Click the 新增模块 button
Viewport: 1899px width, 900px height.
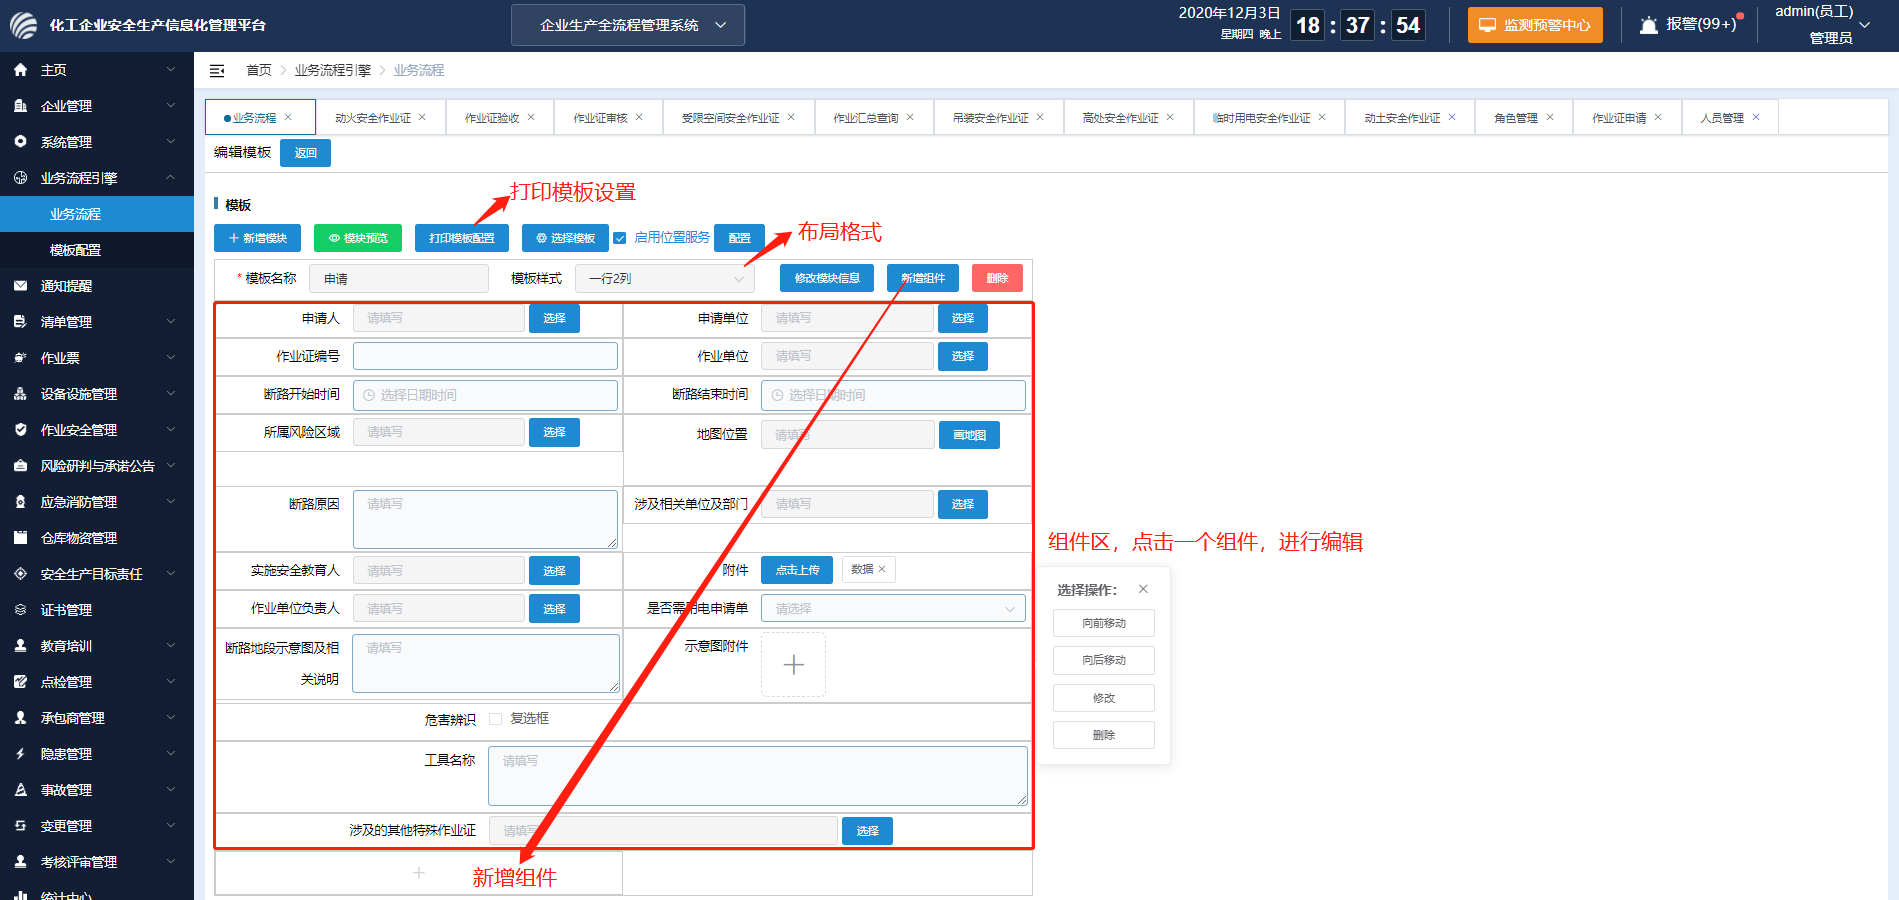(258, 238)
